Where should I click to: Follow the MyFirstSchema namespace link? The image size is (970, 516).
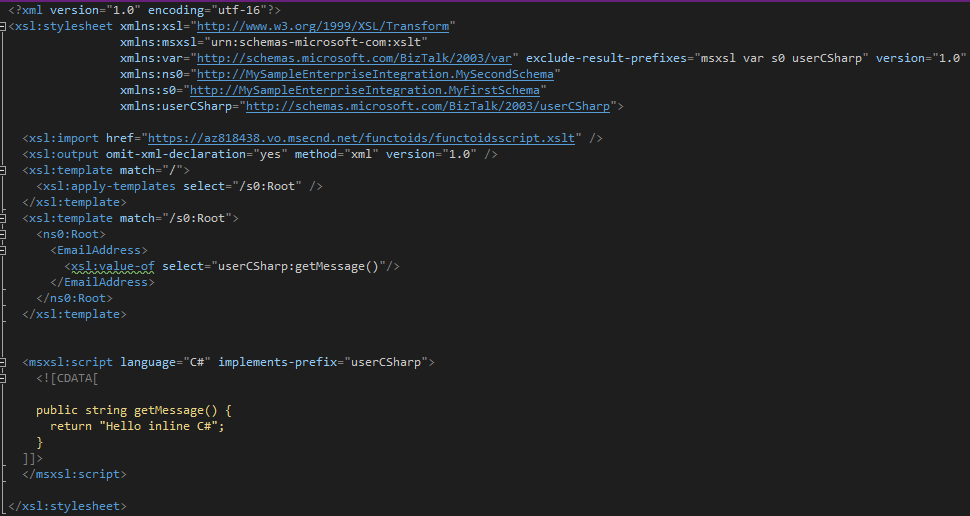click(364, 90)
